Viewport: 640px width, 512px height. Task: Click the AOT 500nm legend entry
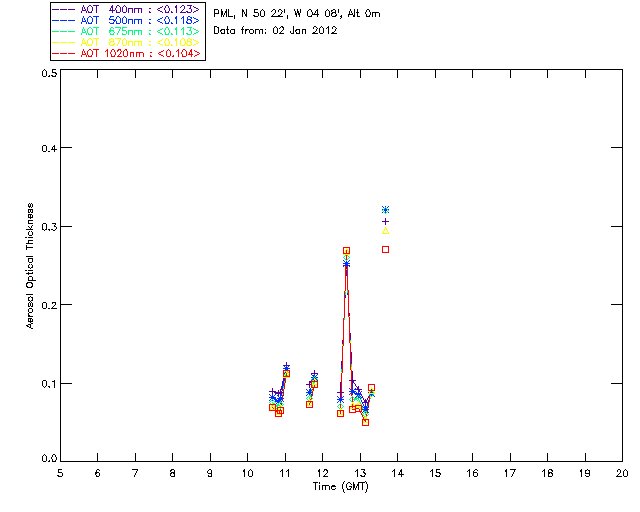(127, 20)
